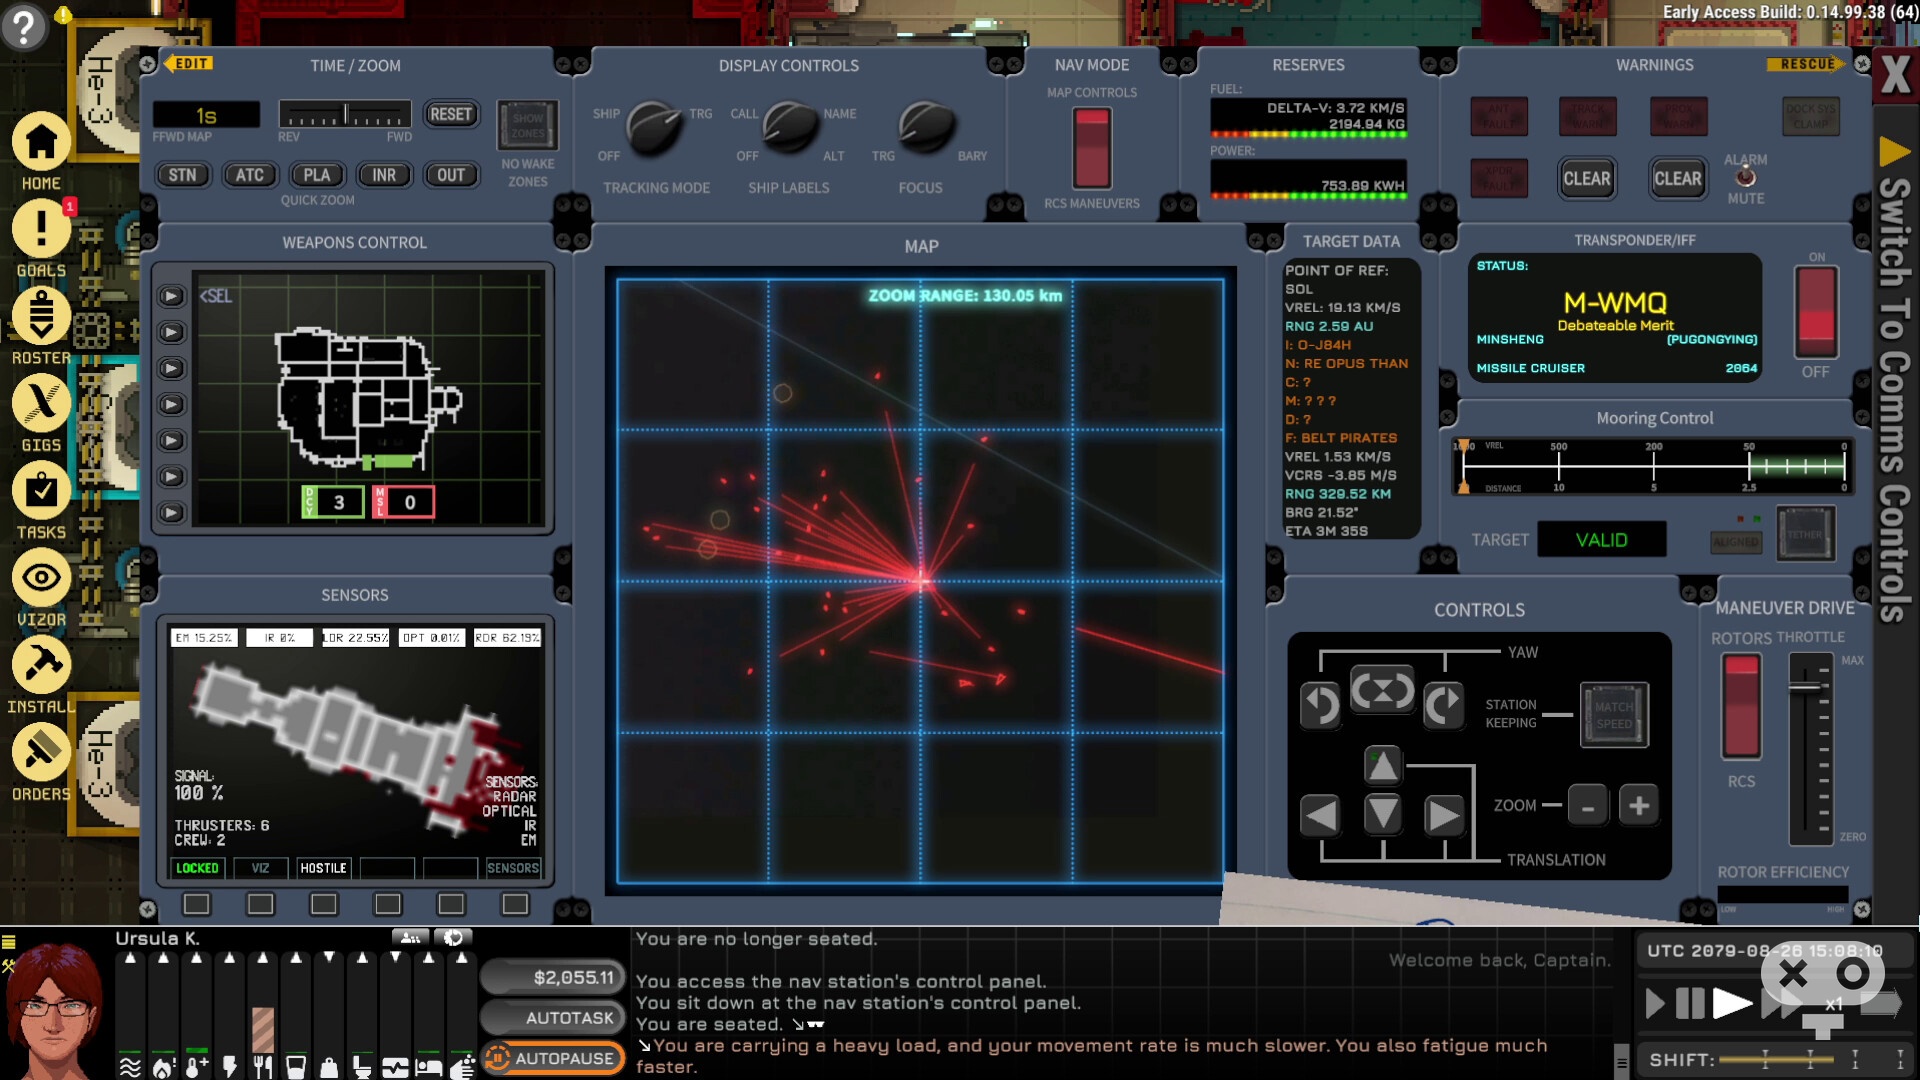The width and height of the screenshot is (1920, 1080).
Task: Expand the first weapons control arrow
Action: [172, 296]
